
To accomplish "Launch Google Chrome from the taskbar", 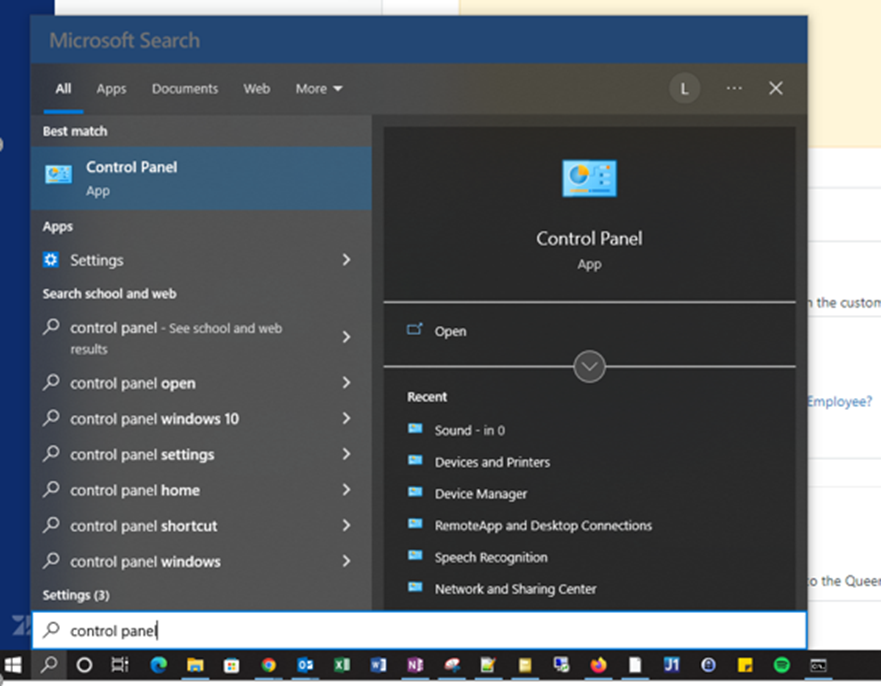I will tap(269, 665).
